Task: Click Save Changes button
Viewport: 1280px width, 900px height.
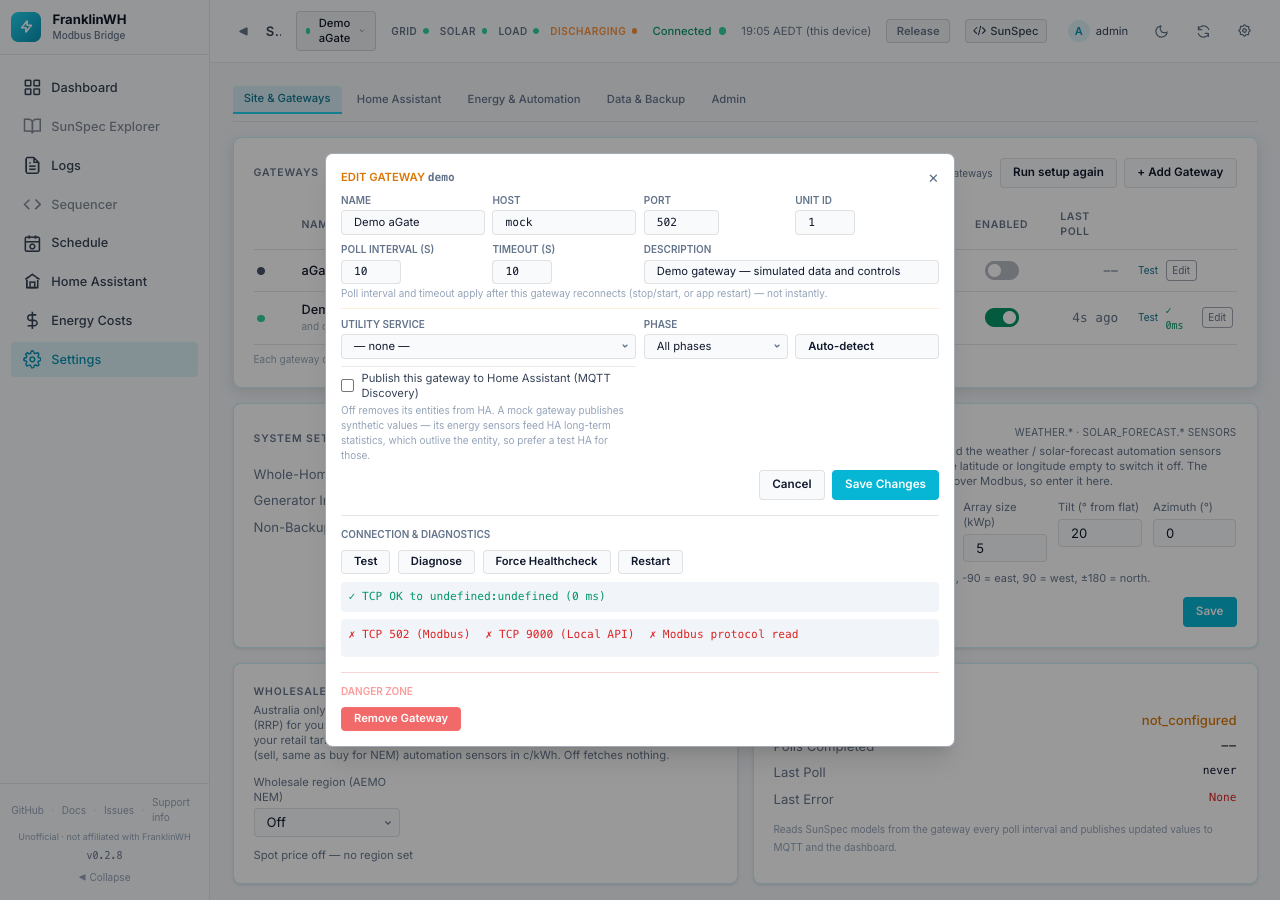Action: [x=885, y=484]
